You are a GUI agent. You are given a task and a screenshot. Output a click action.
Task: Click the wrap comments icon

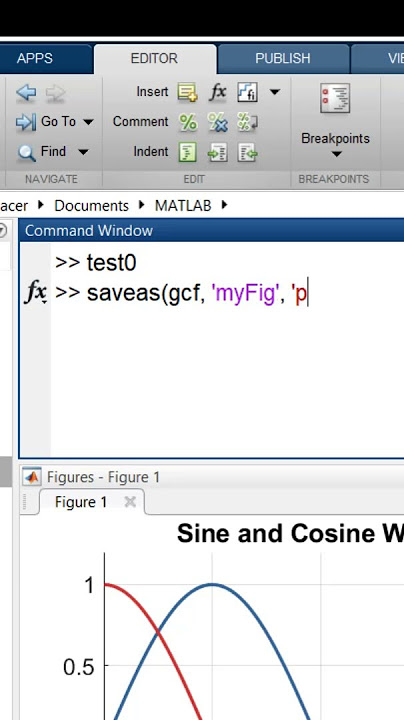coord(247,122)
